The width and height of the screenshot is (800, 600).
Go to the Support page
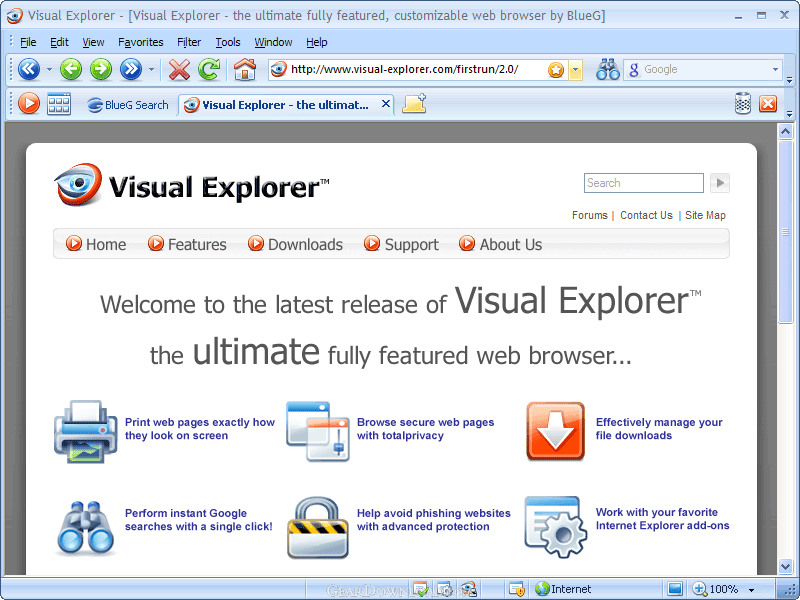[401, 244]
